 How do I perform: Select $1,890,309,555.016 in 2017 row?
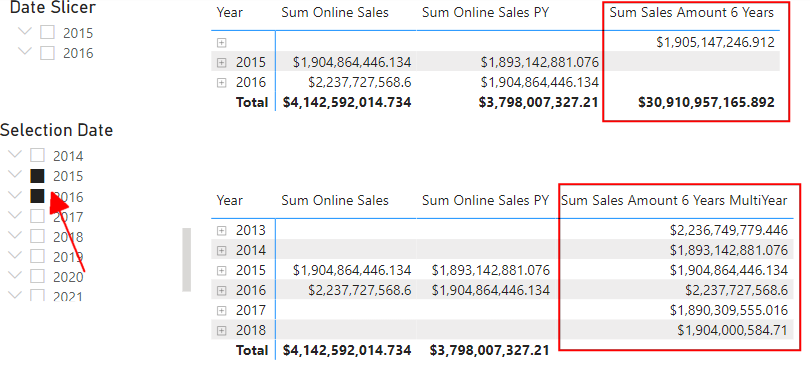tap(729, 311)
